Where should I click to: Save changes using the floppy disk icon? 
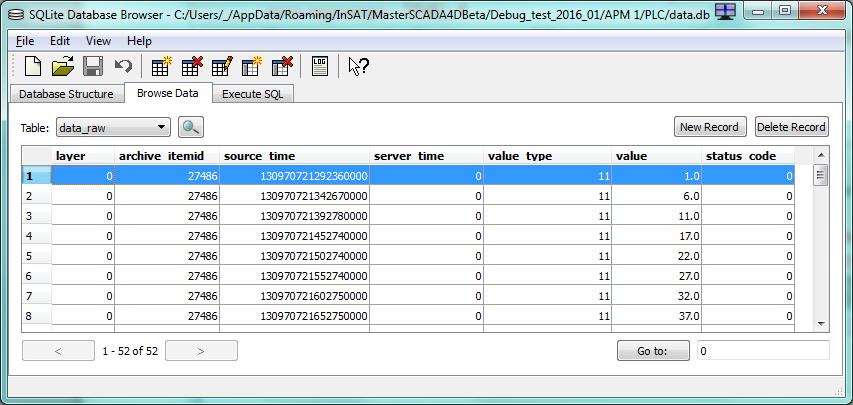point(93,67)
